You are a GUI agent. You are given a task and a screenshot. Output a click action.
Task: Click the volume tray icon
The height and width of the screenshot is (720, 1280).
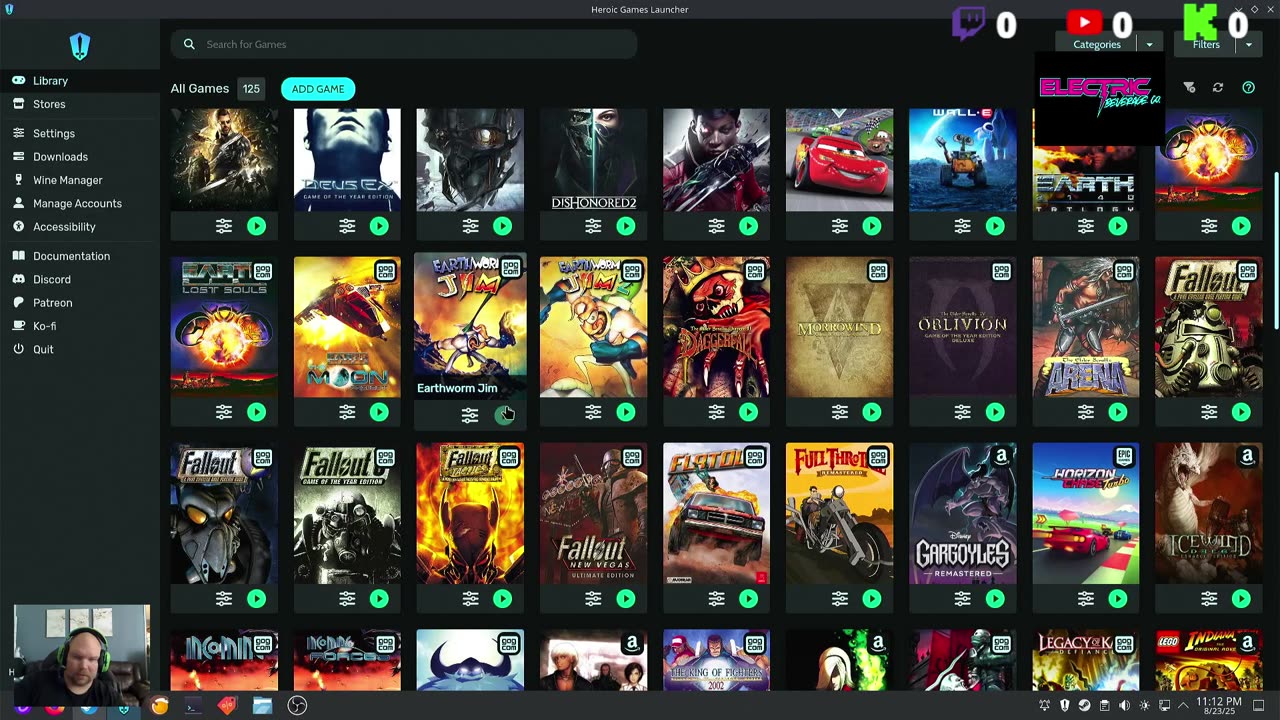point(1124,706)
